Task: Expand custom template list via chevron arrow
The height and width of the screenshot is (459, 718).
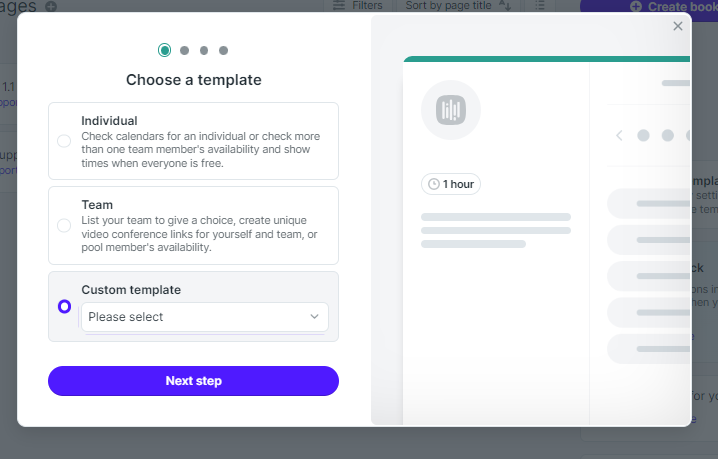Action: coord(314,317)
